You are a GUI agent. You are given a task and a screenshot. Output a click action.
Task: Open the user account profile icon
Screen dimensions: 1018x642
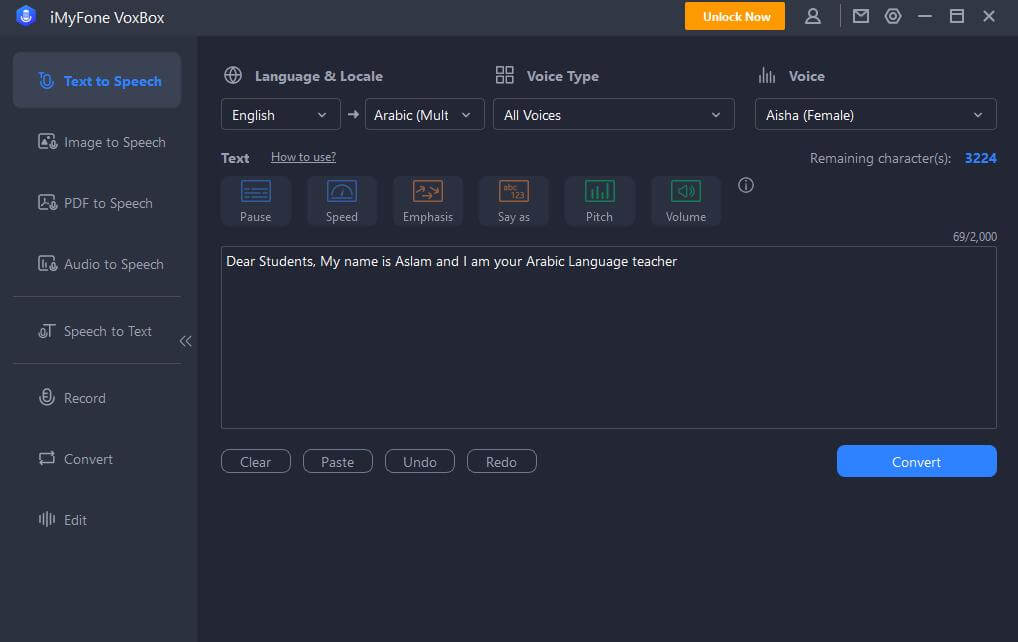813,16
